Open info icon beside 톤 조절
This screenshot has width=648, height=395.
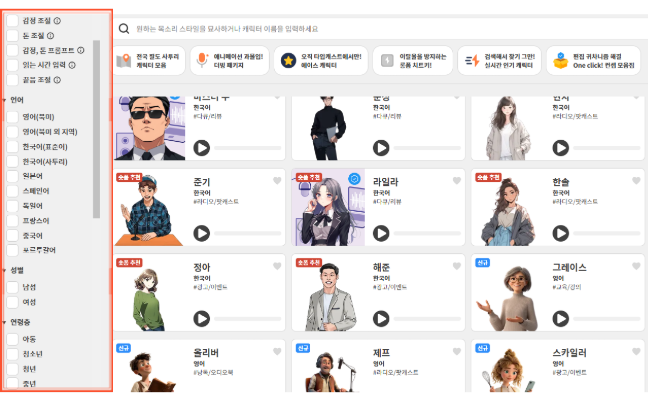(x=50, y=36)
